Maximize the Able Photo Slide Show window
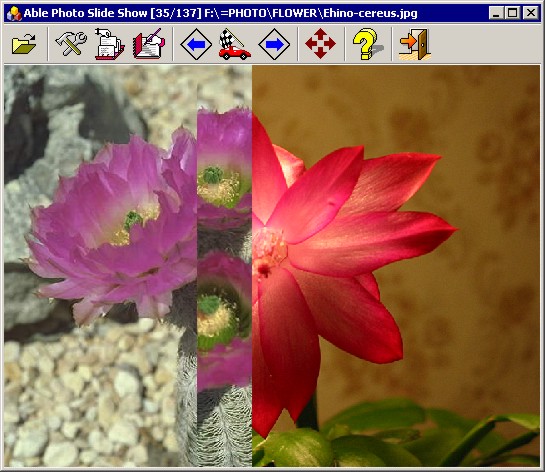The image size is (545, 472). point(512,13)
